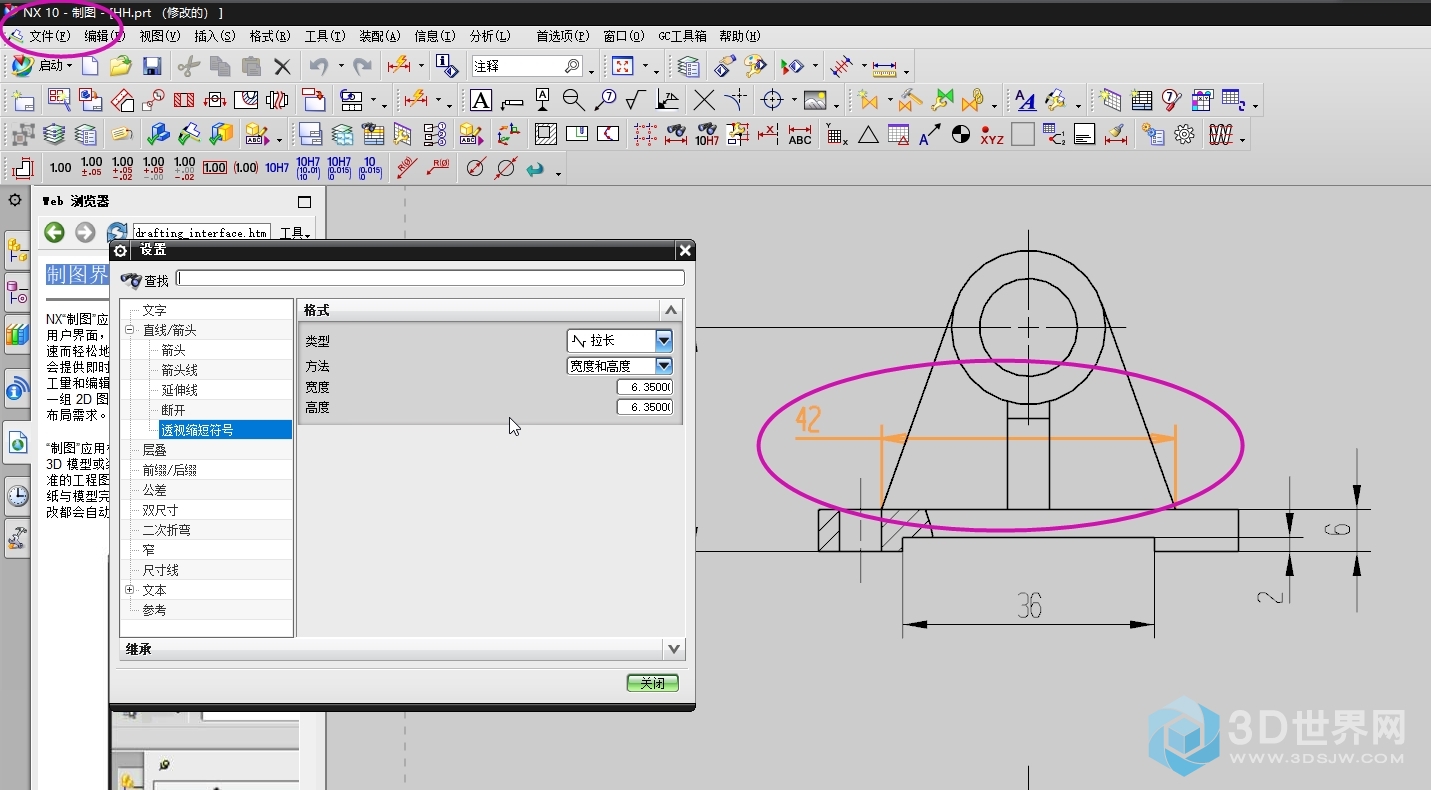Expand the 文本 tree node
The width and height of the screenshot is (1431, 790).
coord(129,590)
